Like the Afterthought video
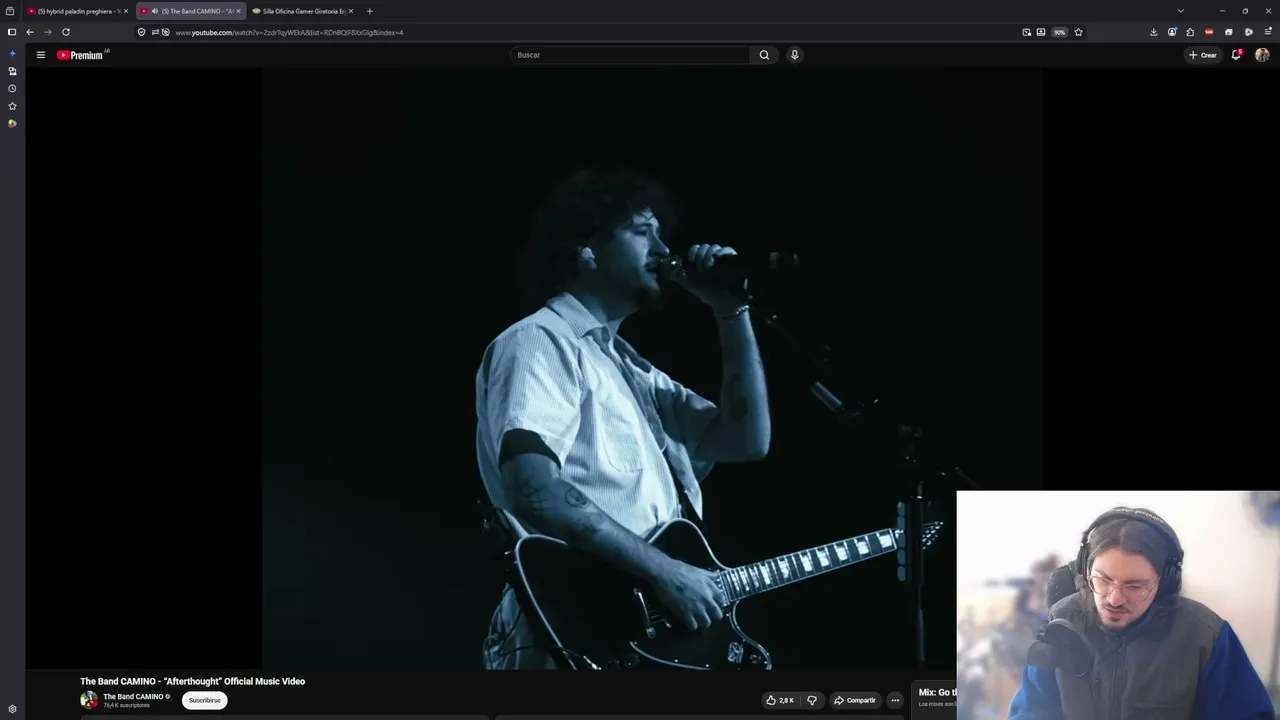The height and width of the screenshot is (720, 1280). tap(781, 700)
